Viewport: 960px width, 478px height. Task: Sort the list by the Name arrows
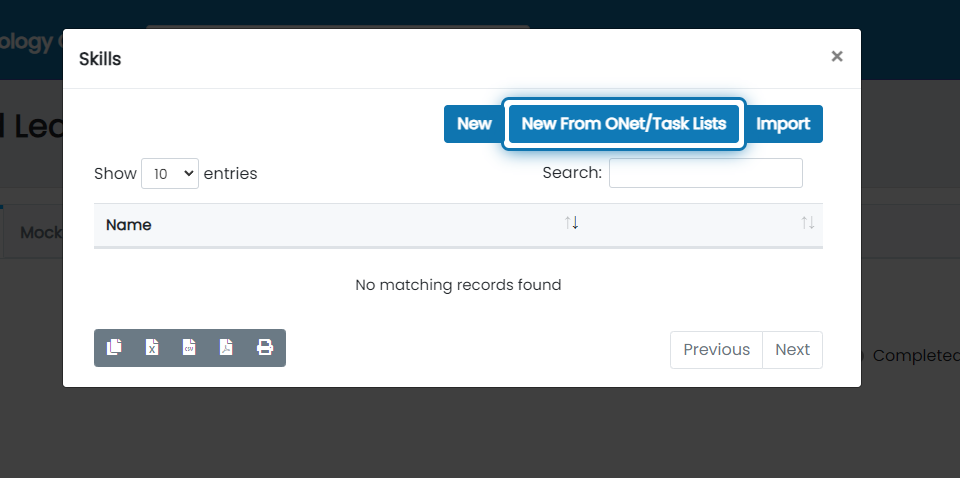(x=571, y=223)
